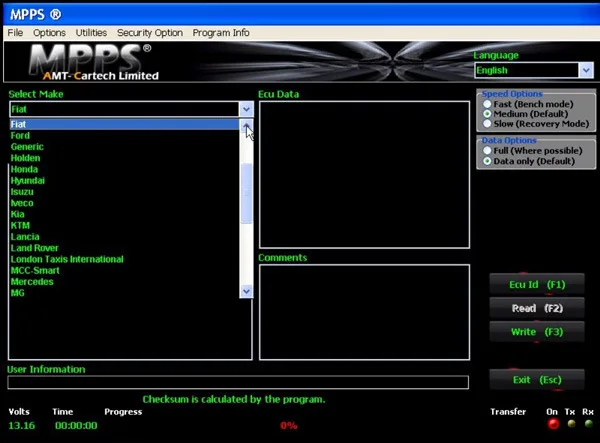Collapse the Select Make dropdown arrow
The image size is (600, 443).
coord(246,109)
